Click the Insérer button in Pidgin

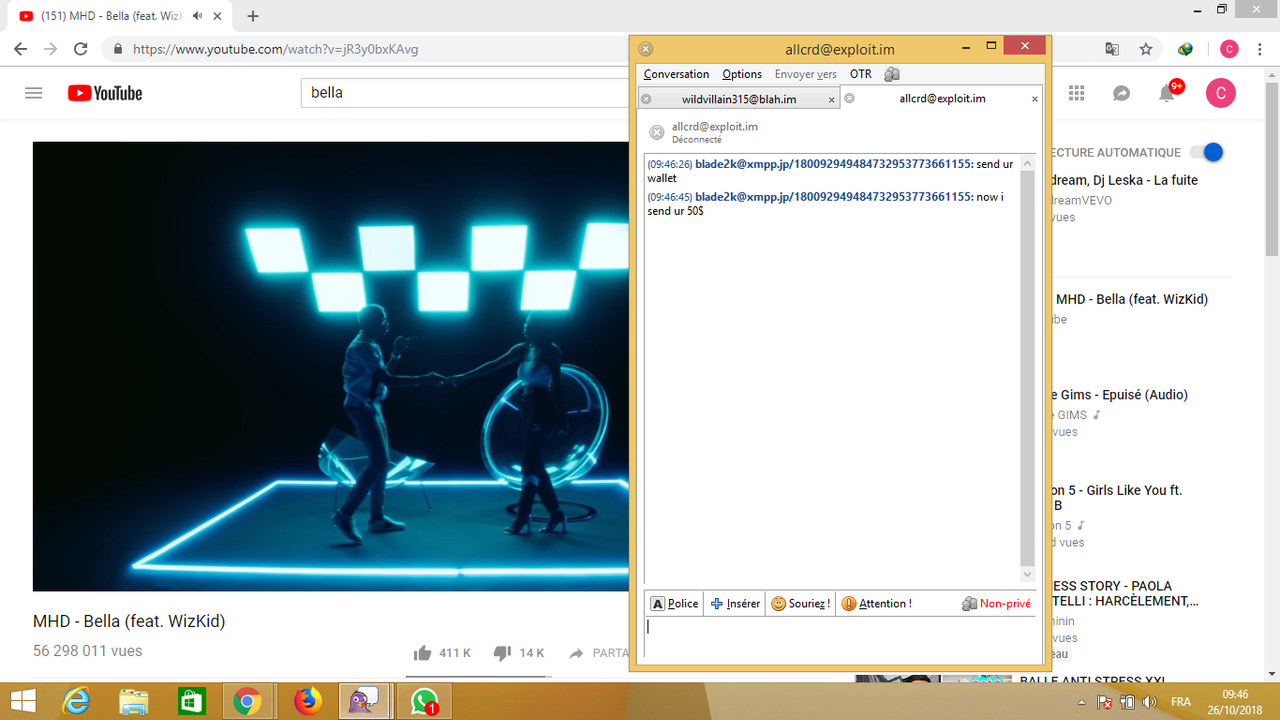(x=735, y=604)
